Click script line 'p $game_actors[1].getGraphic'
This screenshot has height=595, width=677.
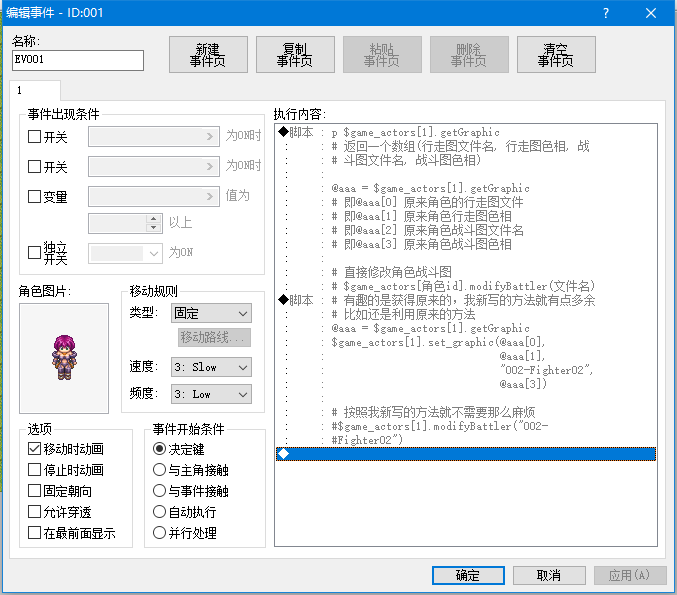pyautogui.click(x=415, y=133)
